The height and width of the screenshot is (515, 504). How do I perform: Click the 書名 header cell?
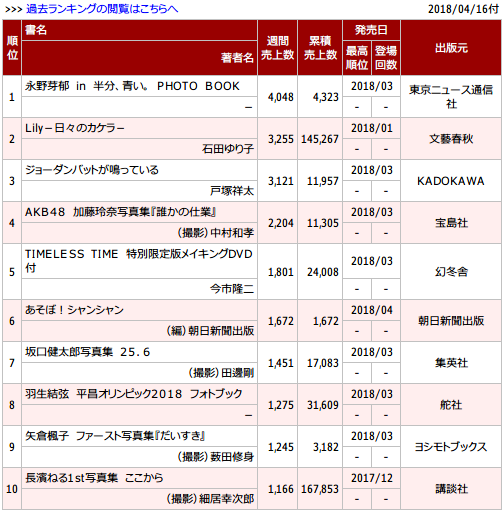click(139, 30)
